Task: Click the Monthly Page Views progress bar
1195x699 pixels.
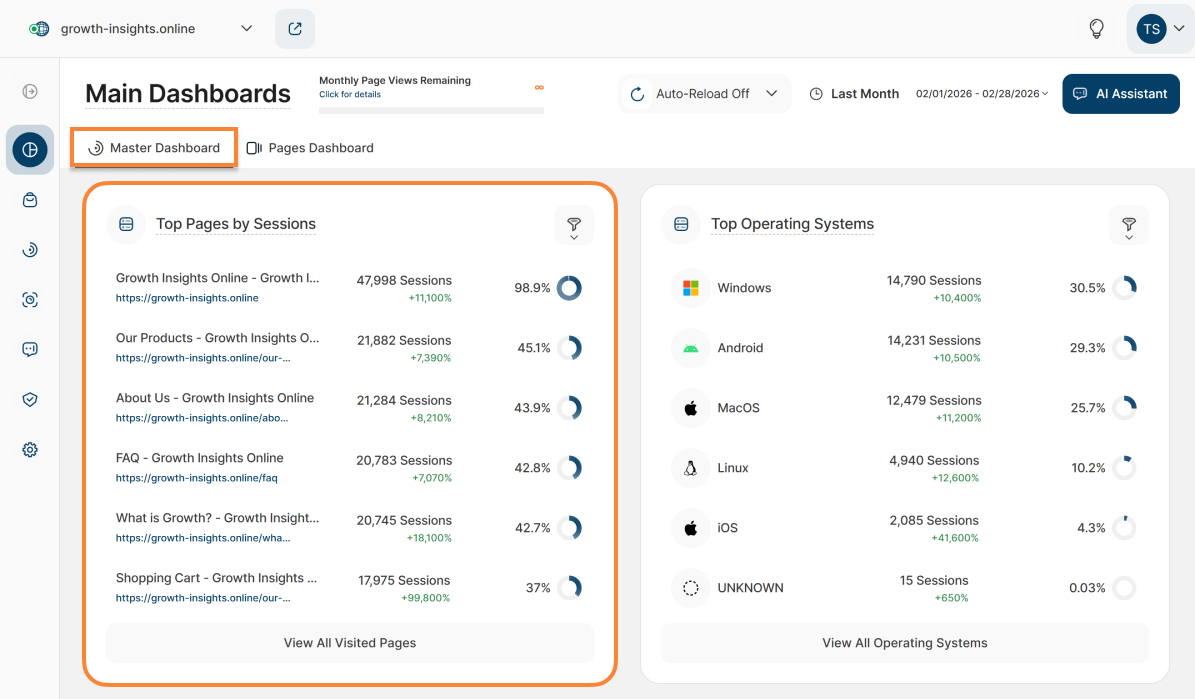Action: pyautogui.click(x=431, y=110)
